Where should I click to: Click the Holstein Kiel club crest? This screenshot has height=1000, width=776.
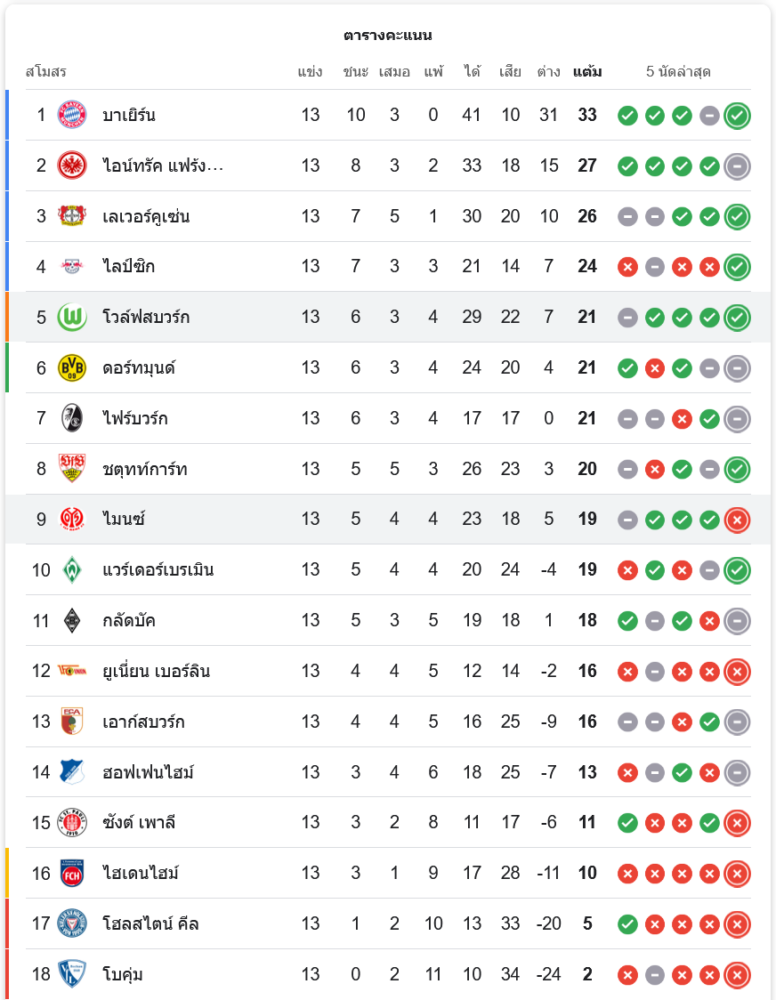(x=72, y=923)
